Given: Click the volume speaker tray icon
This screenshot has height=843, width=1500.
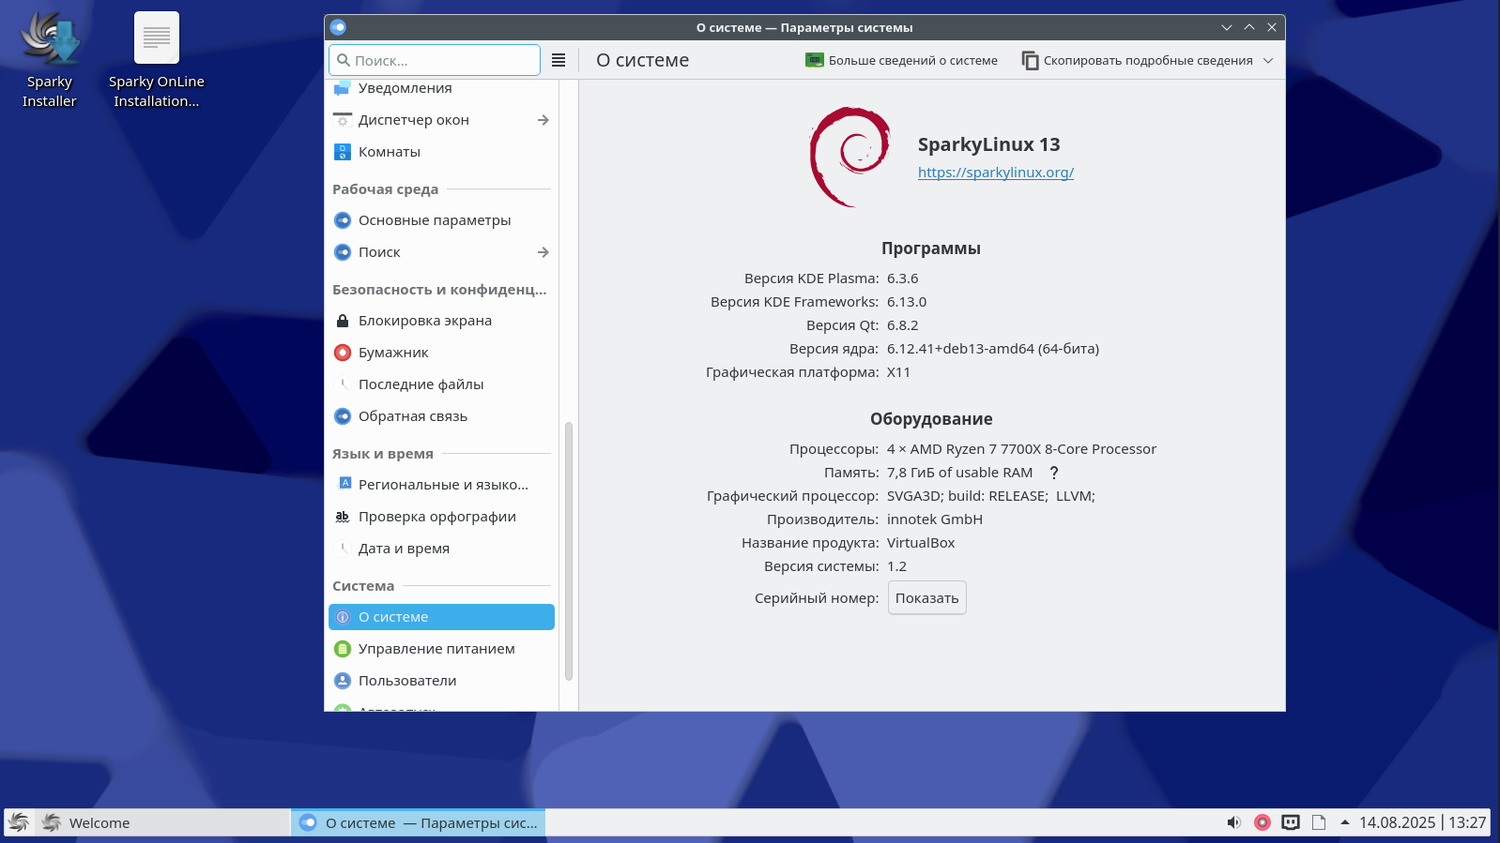Looking at the screenshot, I should pos(1234,823).
